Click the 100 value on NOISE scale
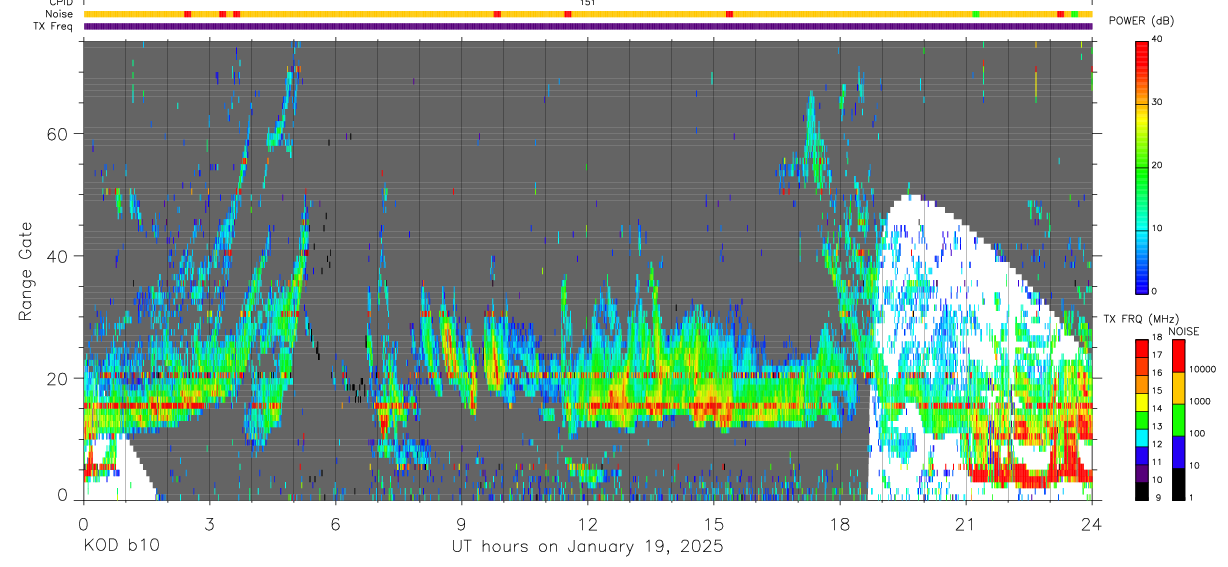Viewport: 1228px width, 567px height. (x=1199, y=433)
